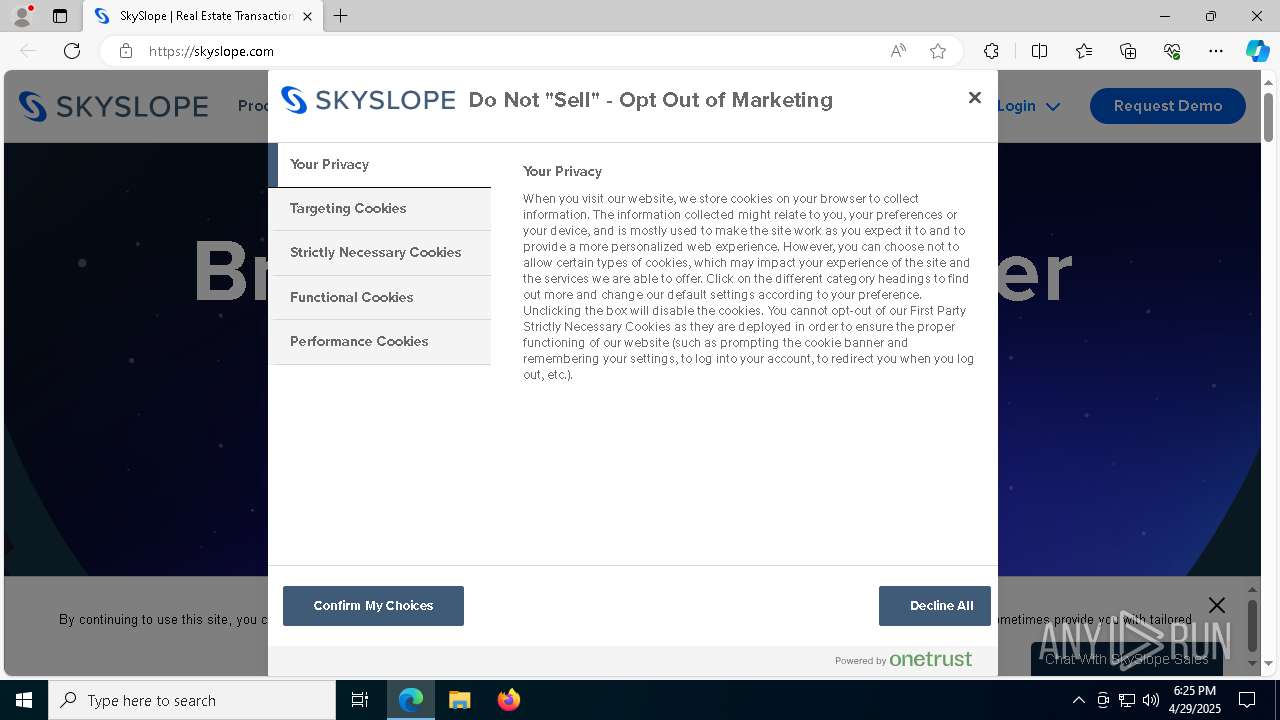
Task: Open browser Extensions menu
Action: click(991, 51)
